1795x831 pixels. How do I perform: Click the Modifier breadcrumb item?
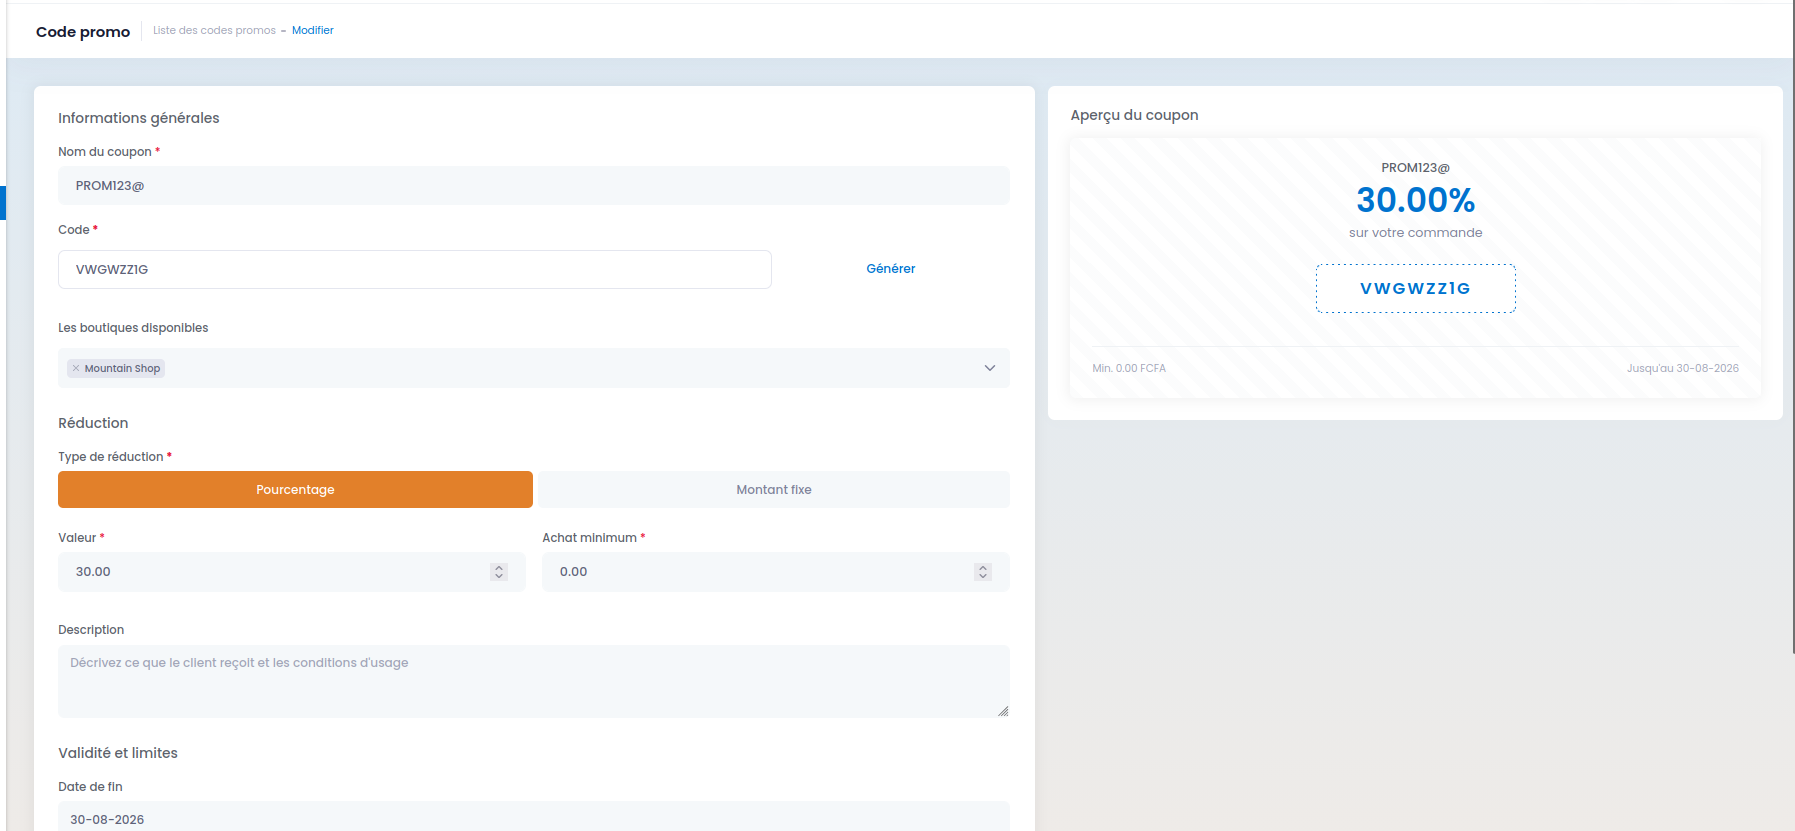[x=313, y=30]
